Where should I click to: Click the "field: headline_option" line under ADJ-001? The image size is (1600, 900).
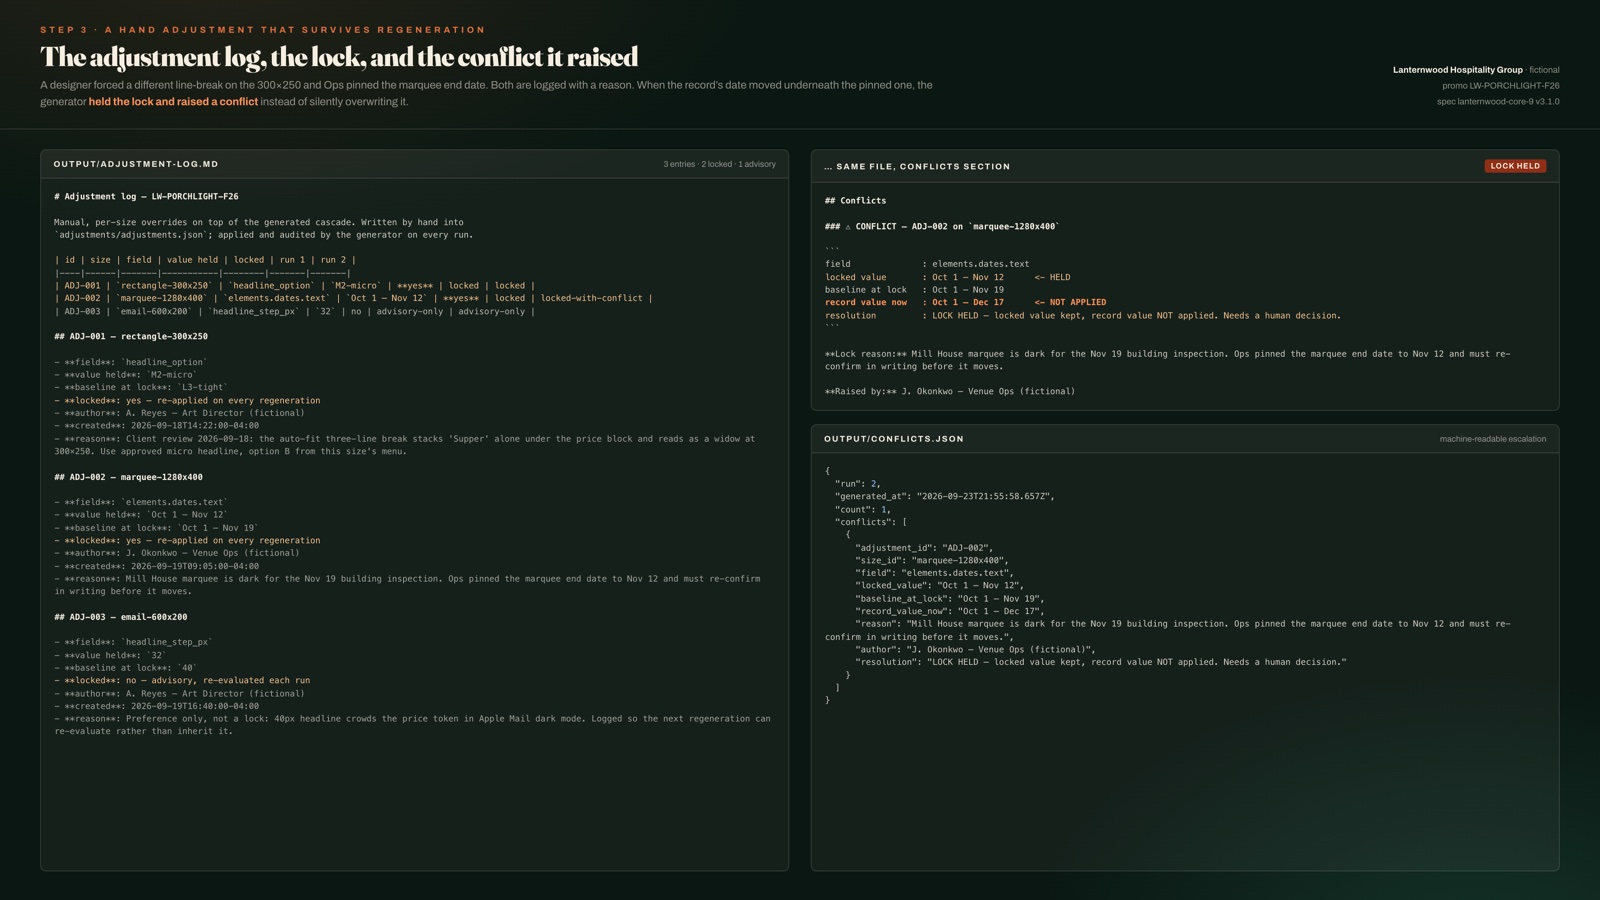(x=131, y=362)
